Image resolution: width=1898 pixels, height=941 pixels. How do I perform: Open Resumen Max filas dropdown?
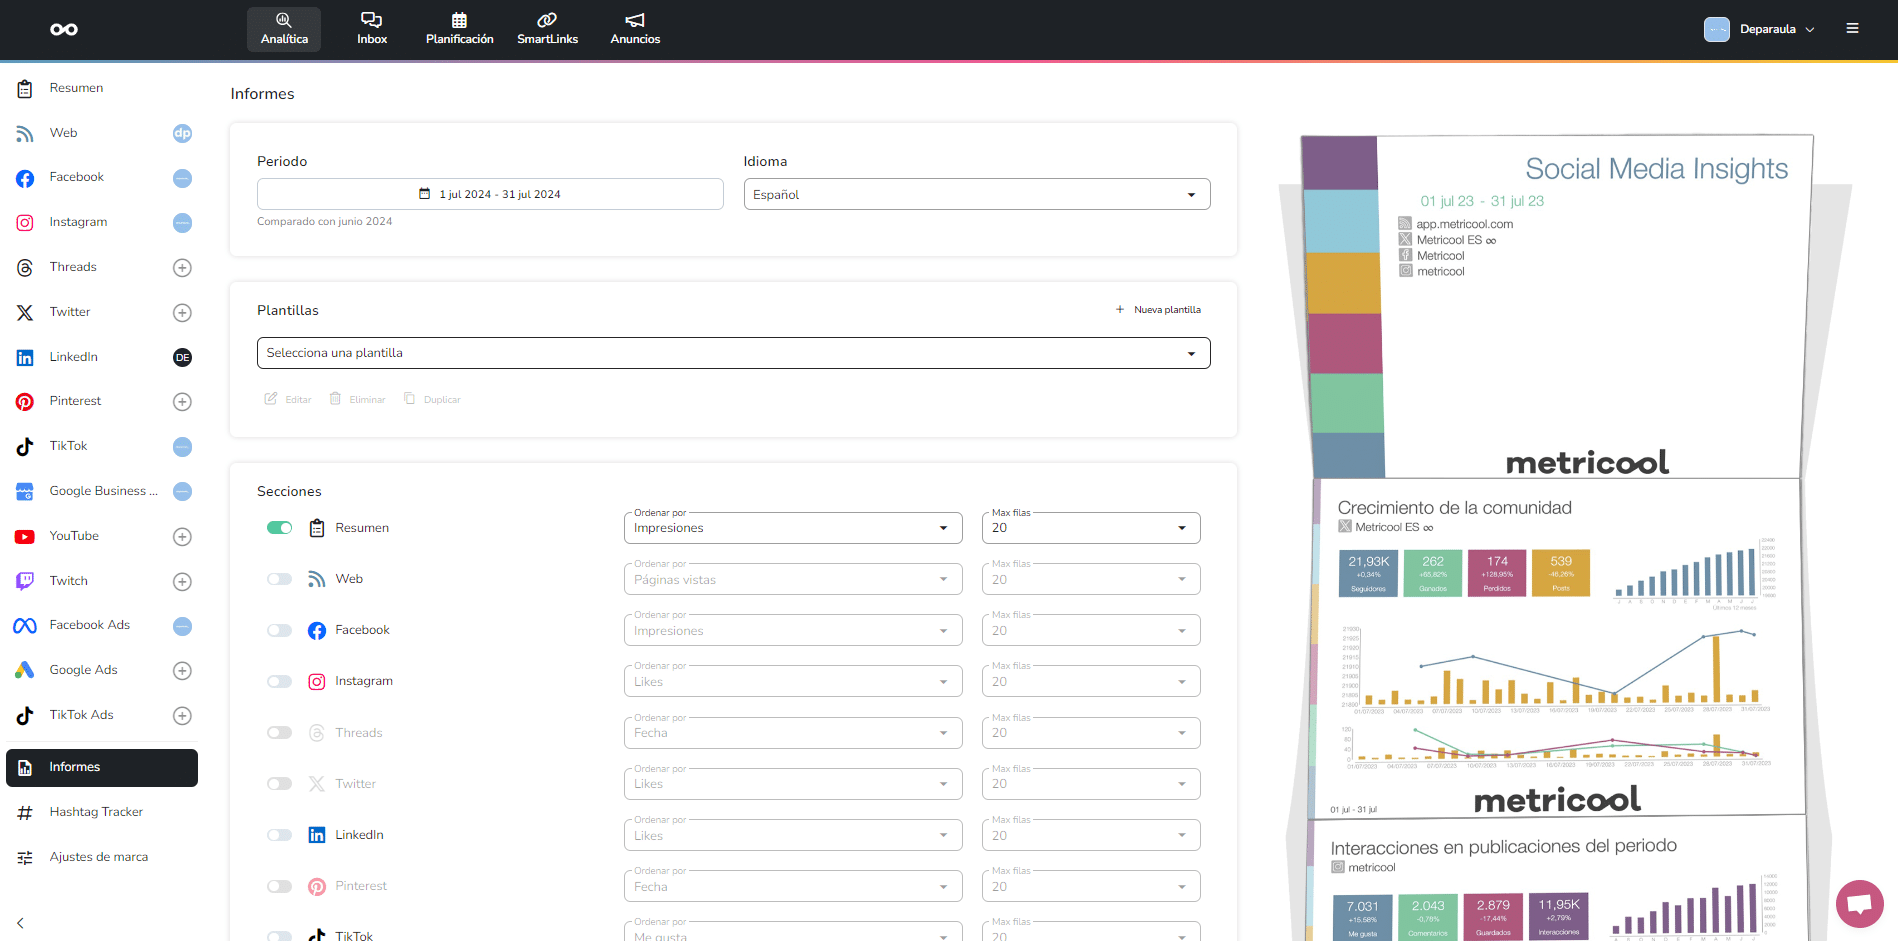pos(1091,528)
